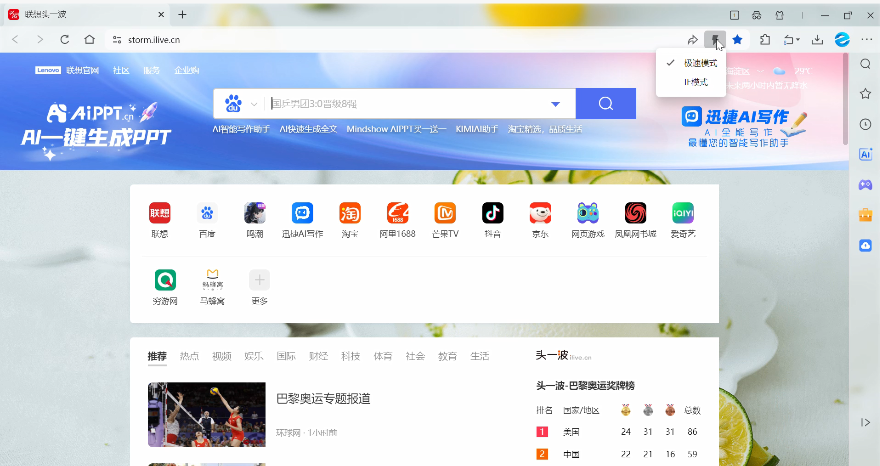Image resolution: width=880 pixels, height=466 pixels.
Task: Toggle the browsing mode lightning icon
Action: (x=715, y=40)
